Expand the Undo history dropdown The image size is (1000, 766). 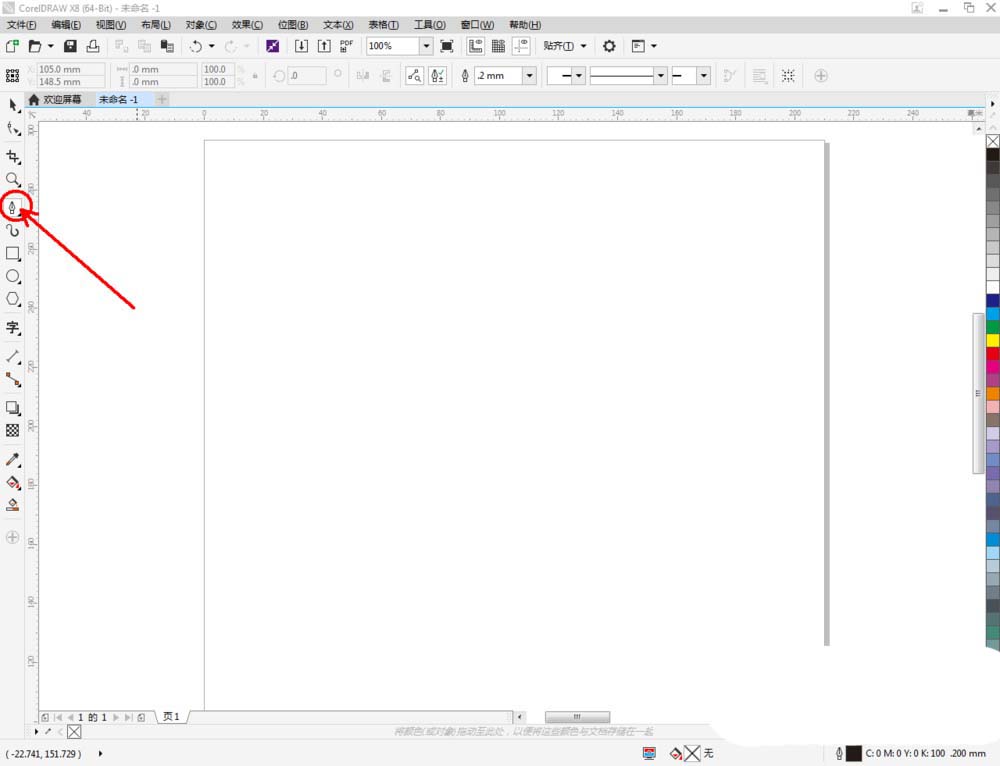(212, 46)
